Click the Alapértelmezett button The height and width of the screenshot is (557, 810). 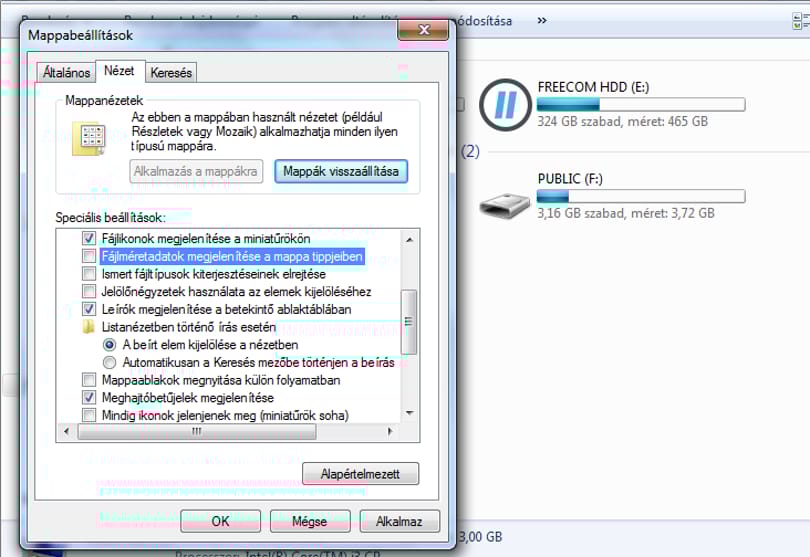(x=360, y=473)
